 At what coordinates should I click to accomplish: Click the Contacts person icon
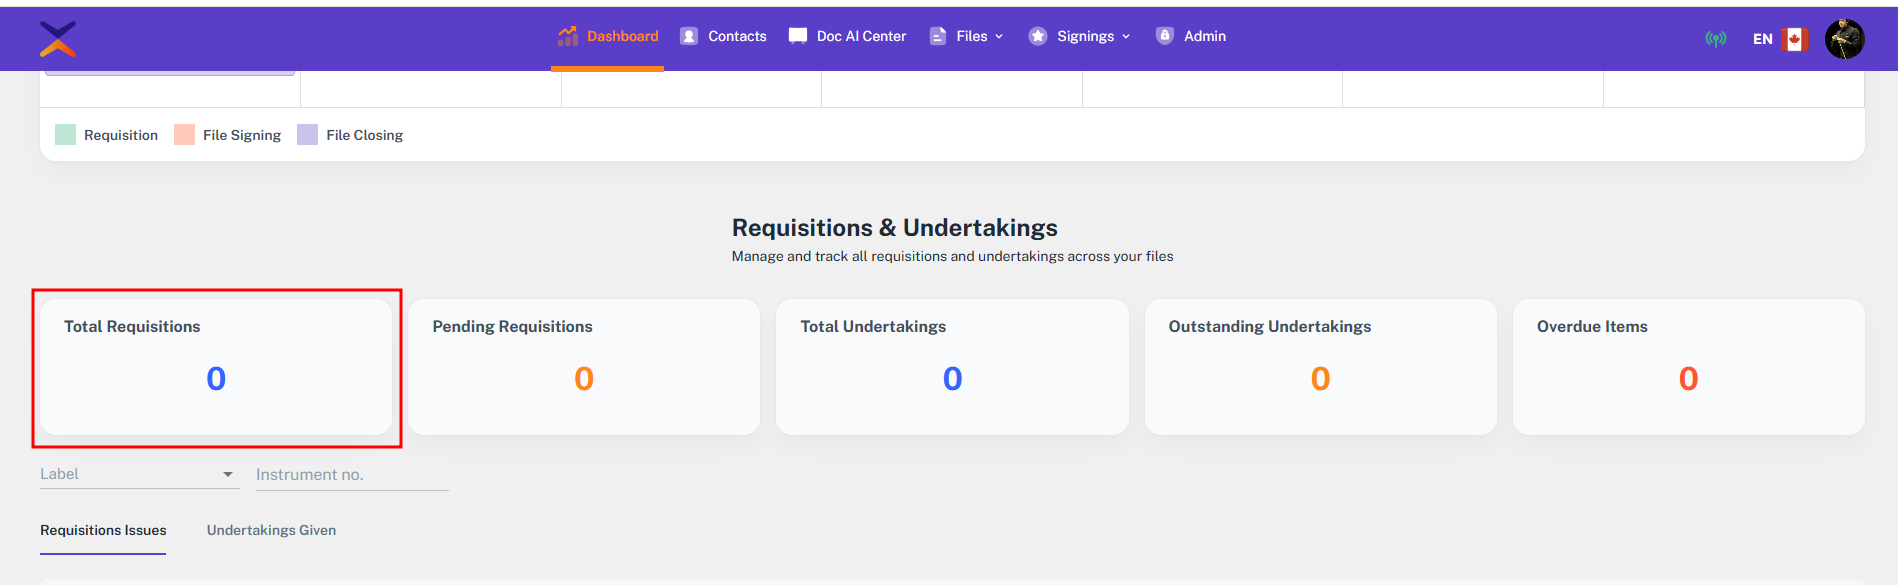(689, 36)
